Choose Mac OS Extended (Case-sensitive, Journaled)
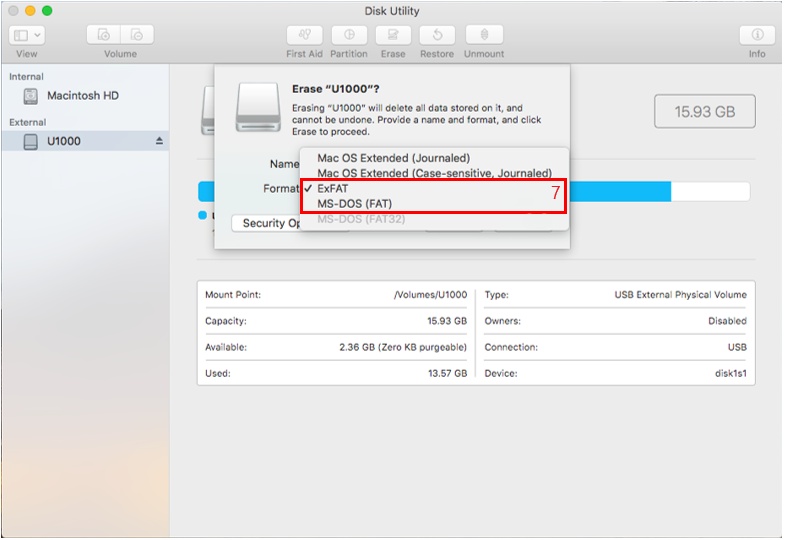Image resolution: width=795 pixels, height=540 pixels. point(434,173)
